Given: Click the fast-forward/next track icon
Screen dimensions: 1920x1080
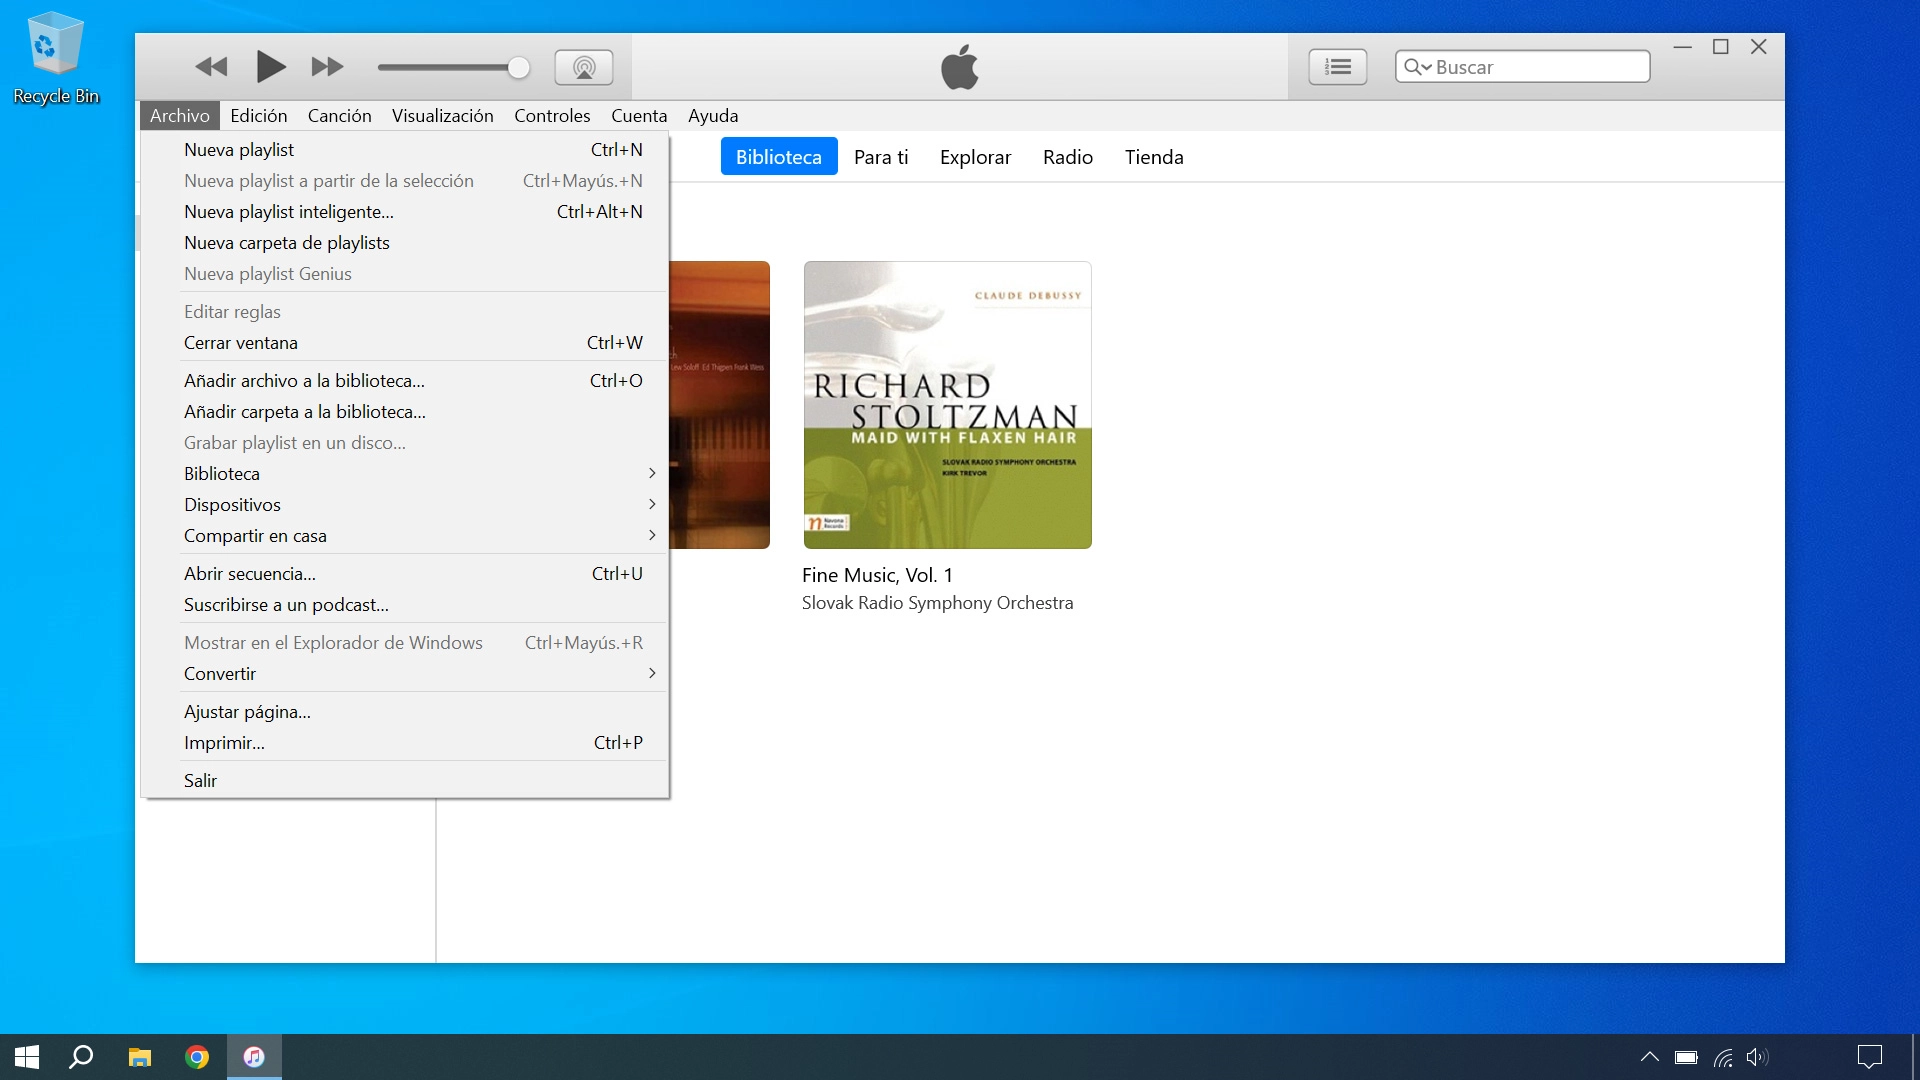Looking at the screenshot, I should pos(327,67).
